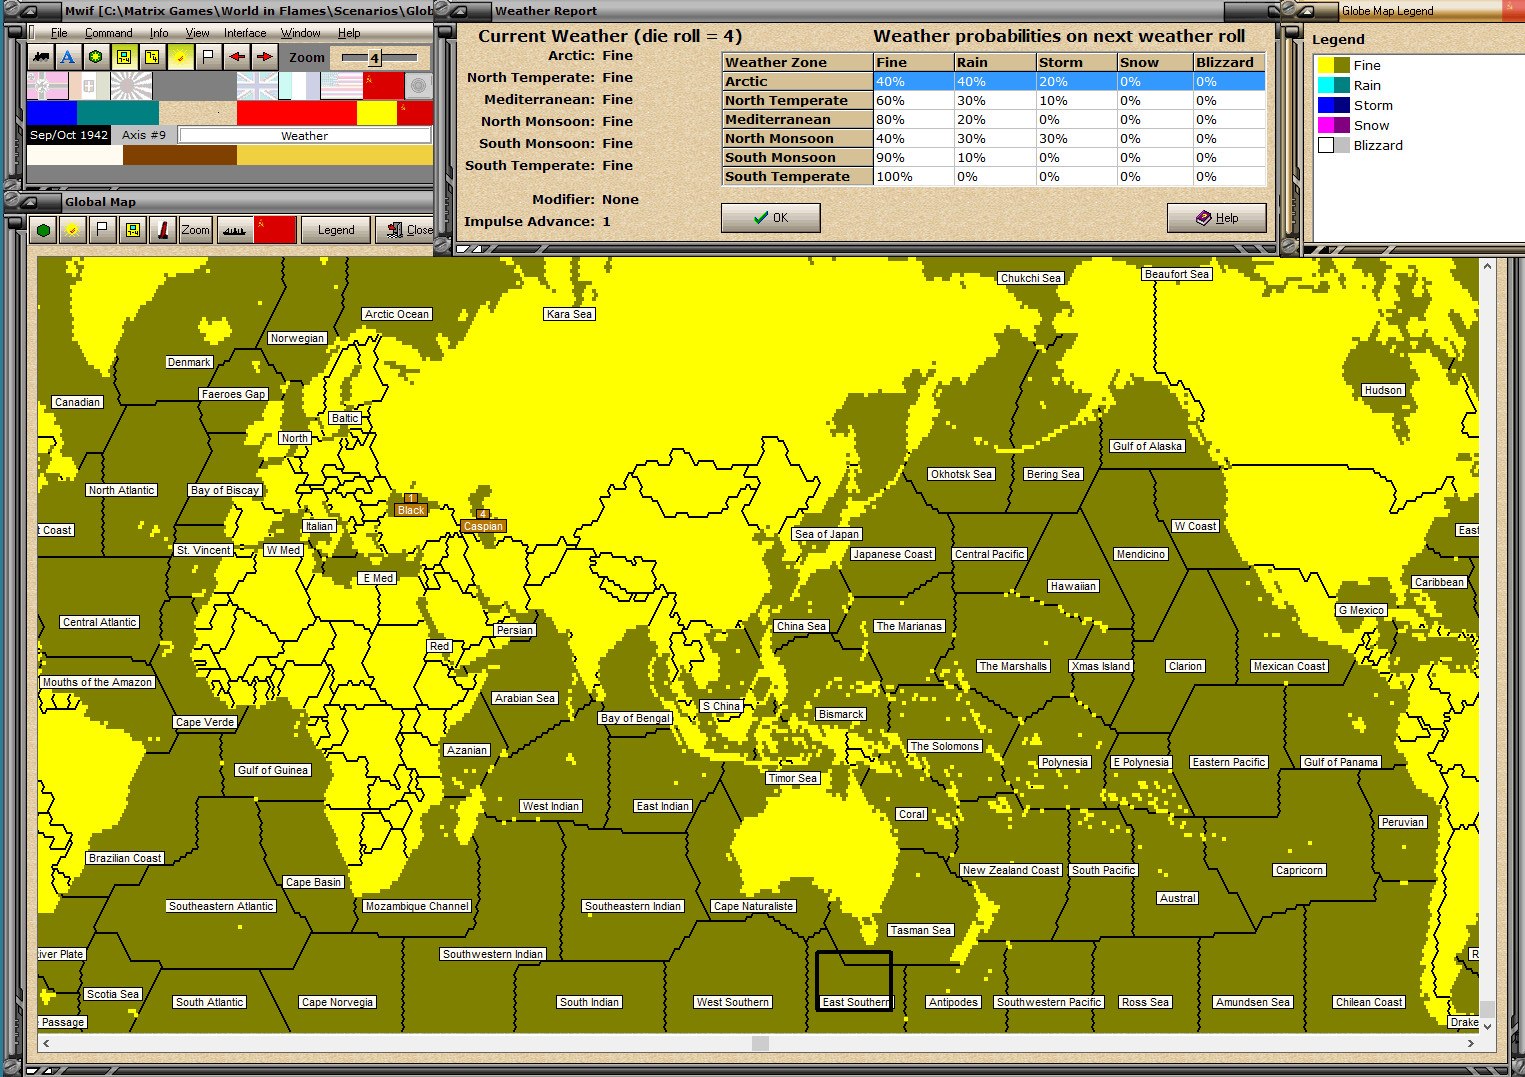This screenshot has width=1525, height=1077.
Task: Select the Soviet flag in the flags row
Action: [383, 86]
